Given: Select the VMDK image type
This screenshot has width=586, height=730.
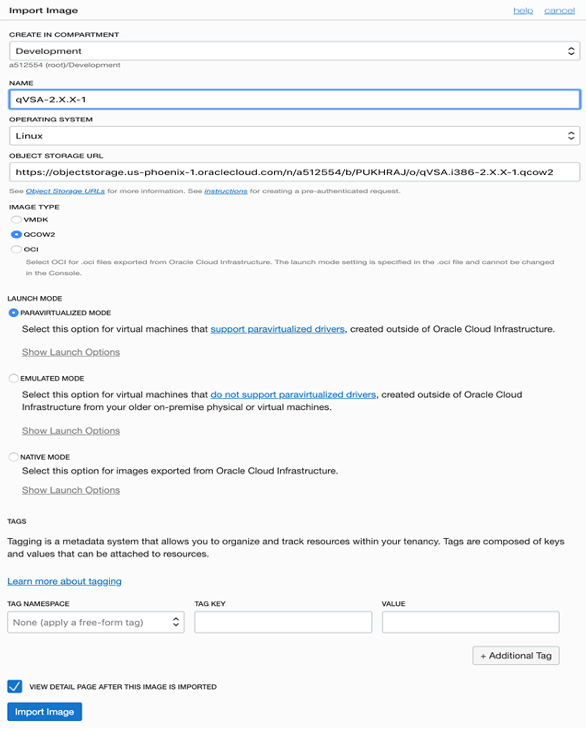Looking at the screenshot, I should [x=16, y=219].
